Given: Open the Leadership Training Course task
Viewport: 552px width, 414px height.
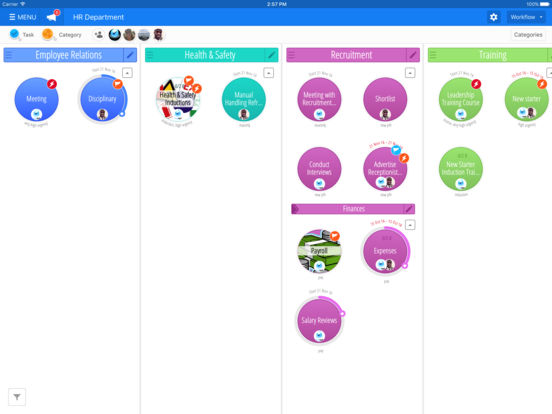Looking at the screenshot, I should pyautogui.click(x=461, y=99).
